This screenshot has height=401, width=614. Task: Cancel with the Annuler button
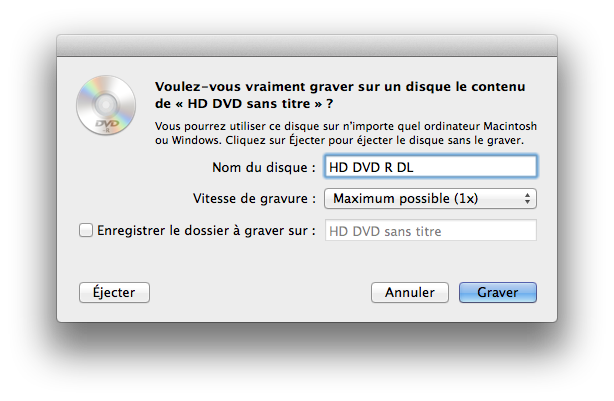(410, 293)
